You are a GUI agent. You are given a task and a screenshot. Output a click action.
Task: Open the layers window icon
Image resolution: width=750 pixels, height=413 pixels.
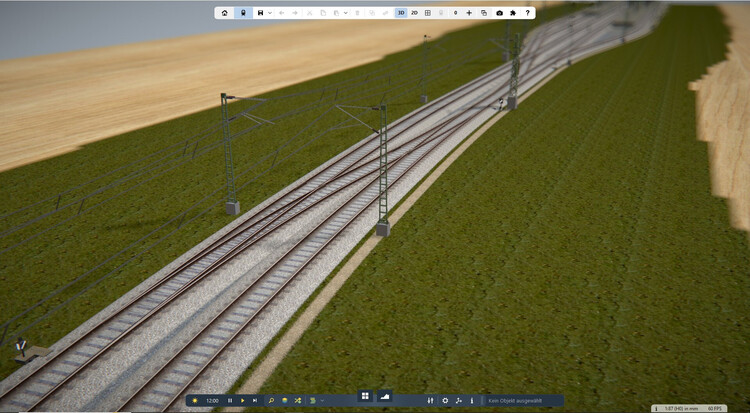(484, 13)
